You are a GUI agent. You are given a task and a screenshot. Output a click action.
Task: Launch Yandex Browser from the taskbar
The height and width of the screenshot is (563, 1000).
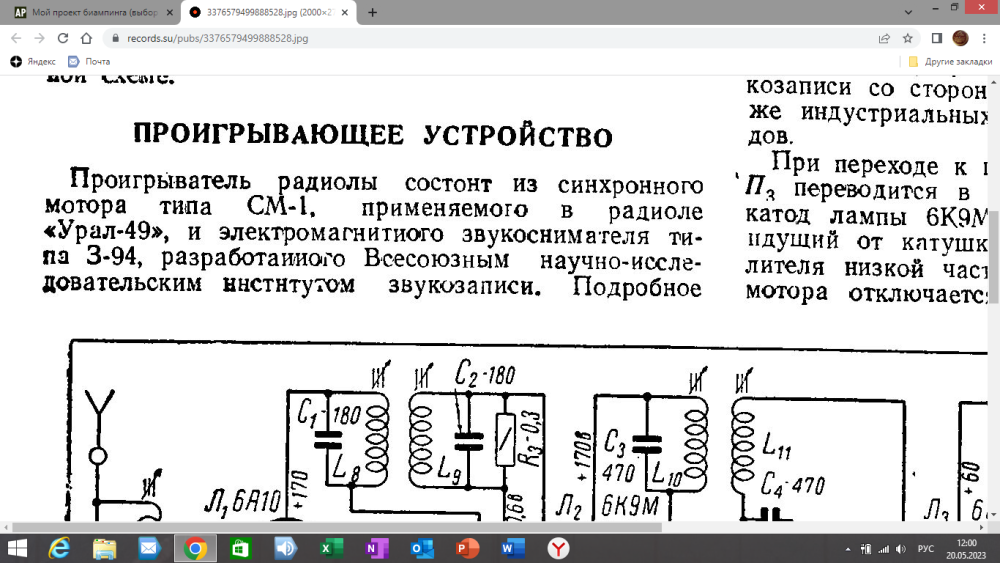point(558,548)
